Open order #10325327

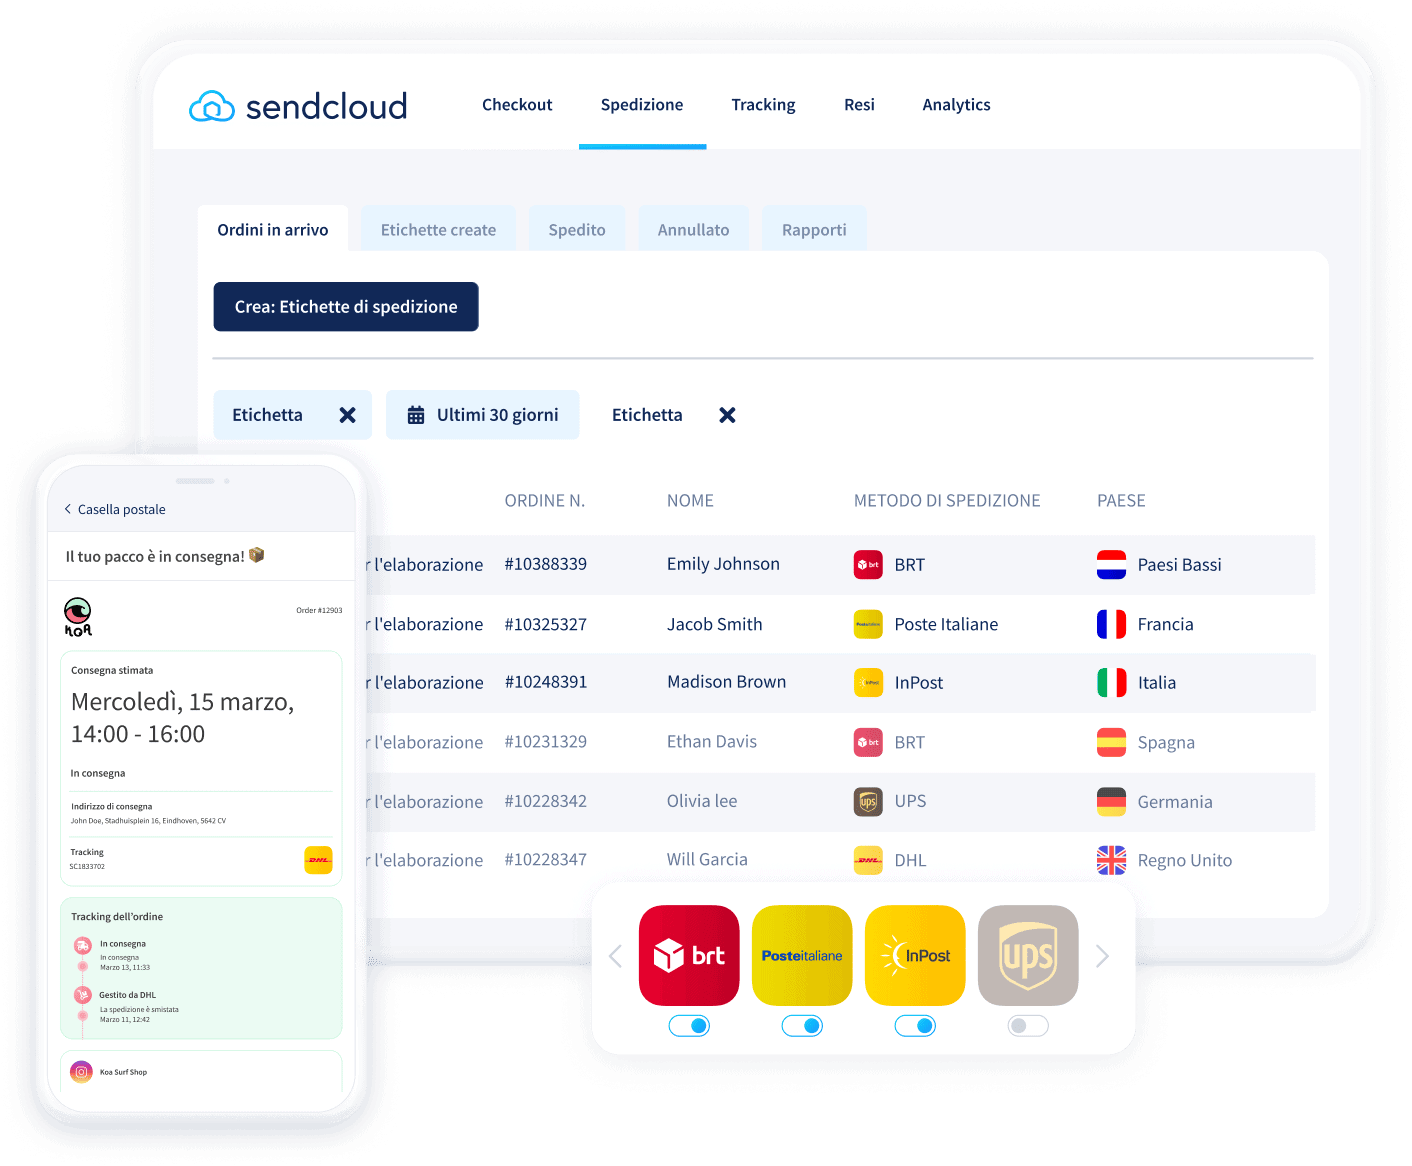point(546,624)
